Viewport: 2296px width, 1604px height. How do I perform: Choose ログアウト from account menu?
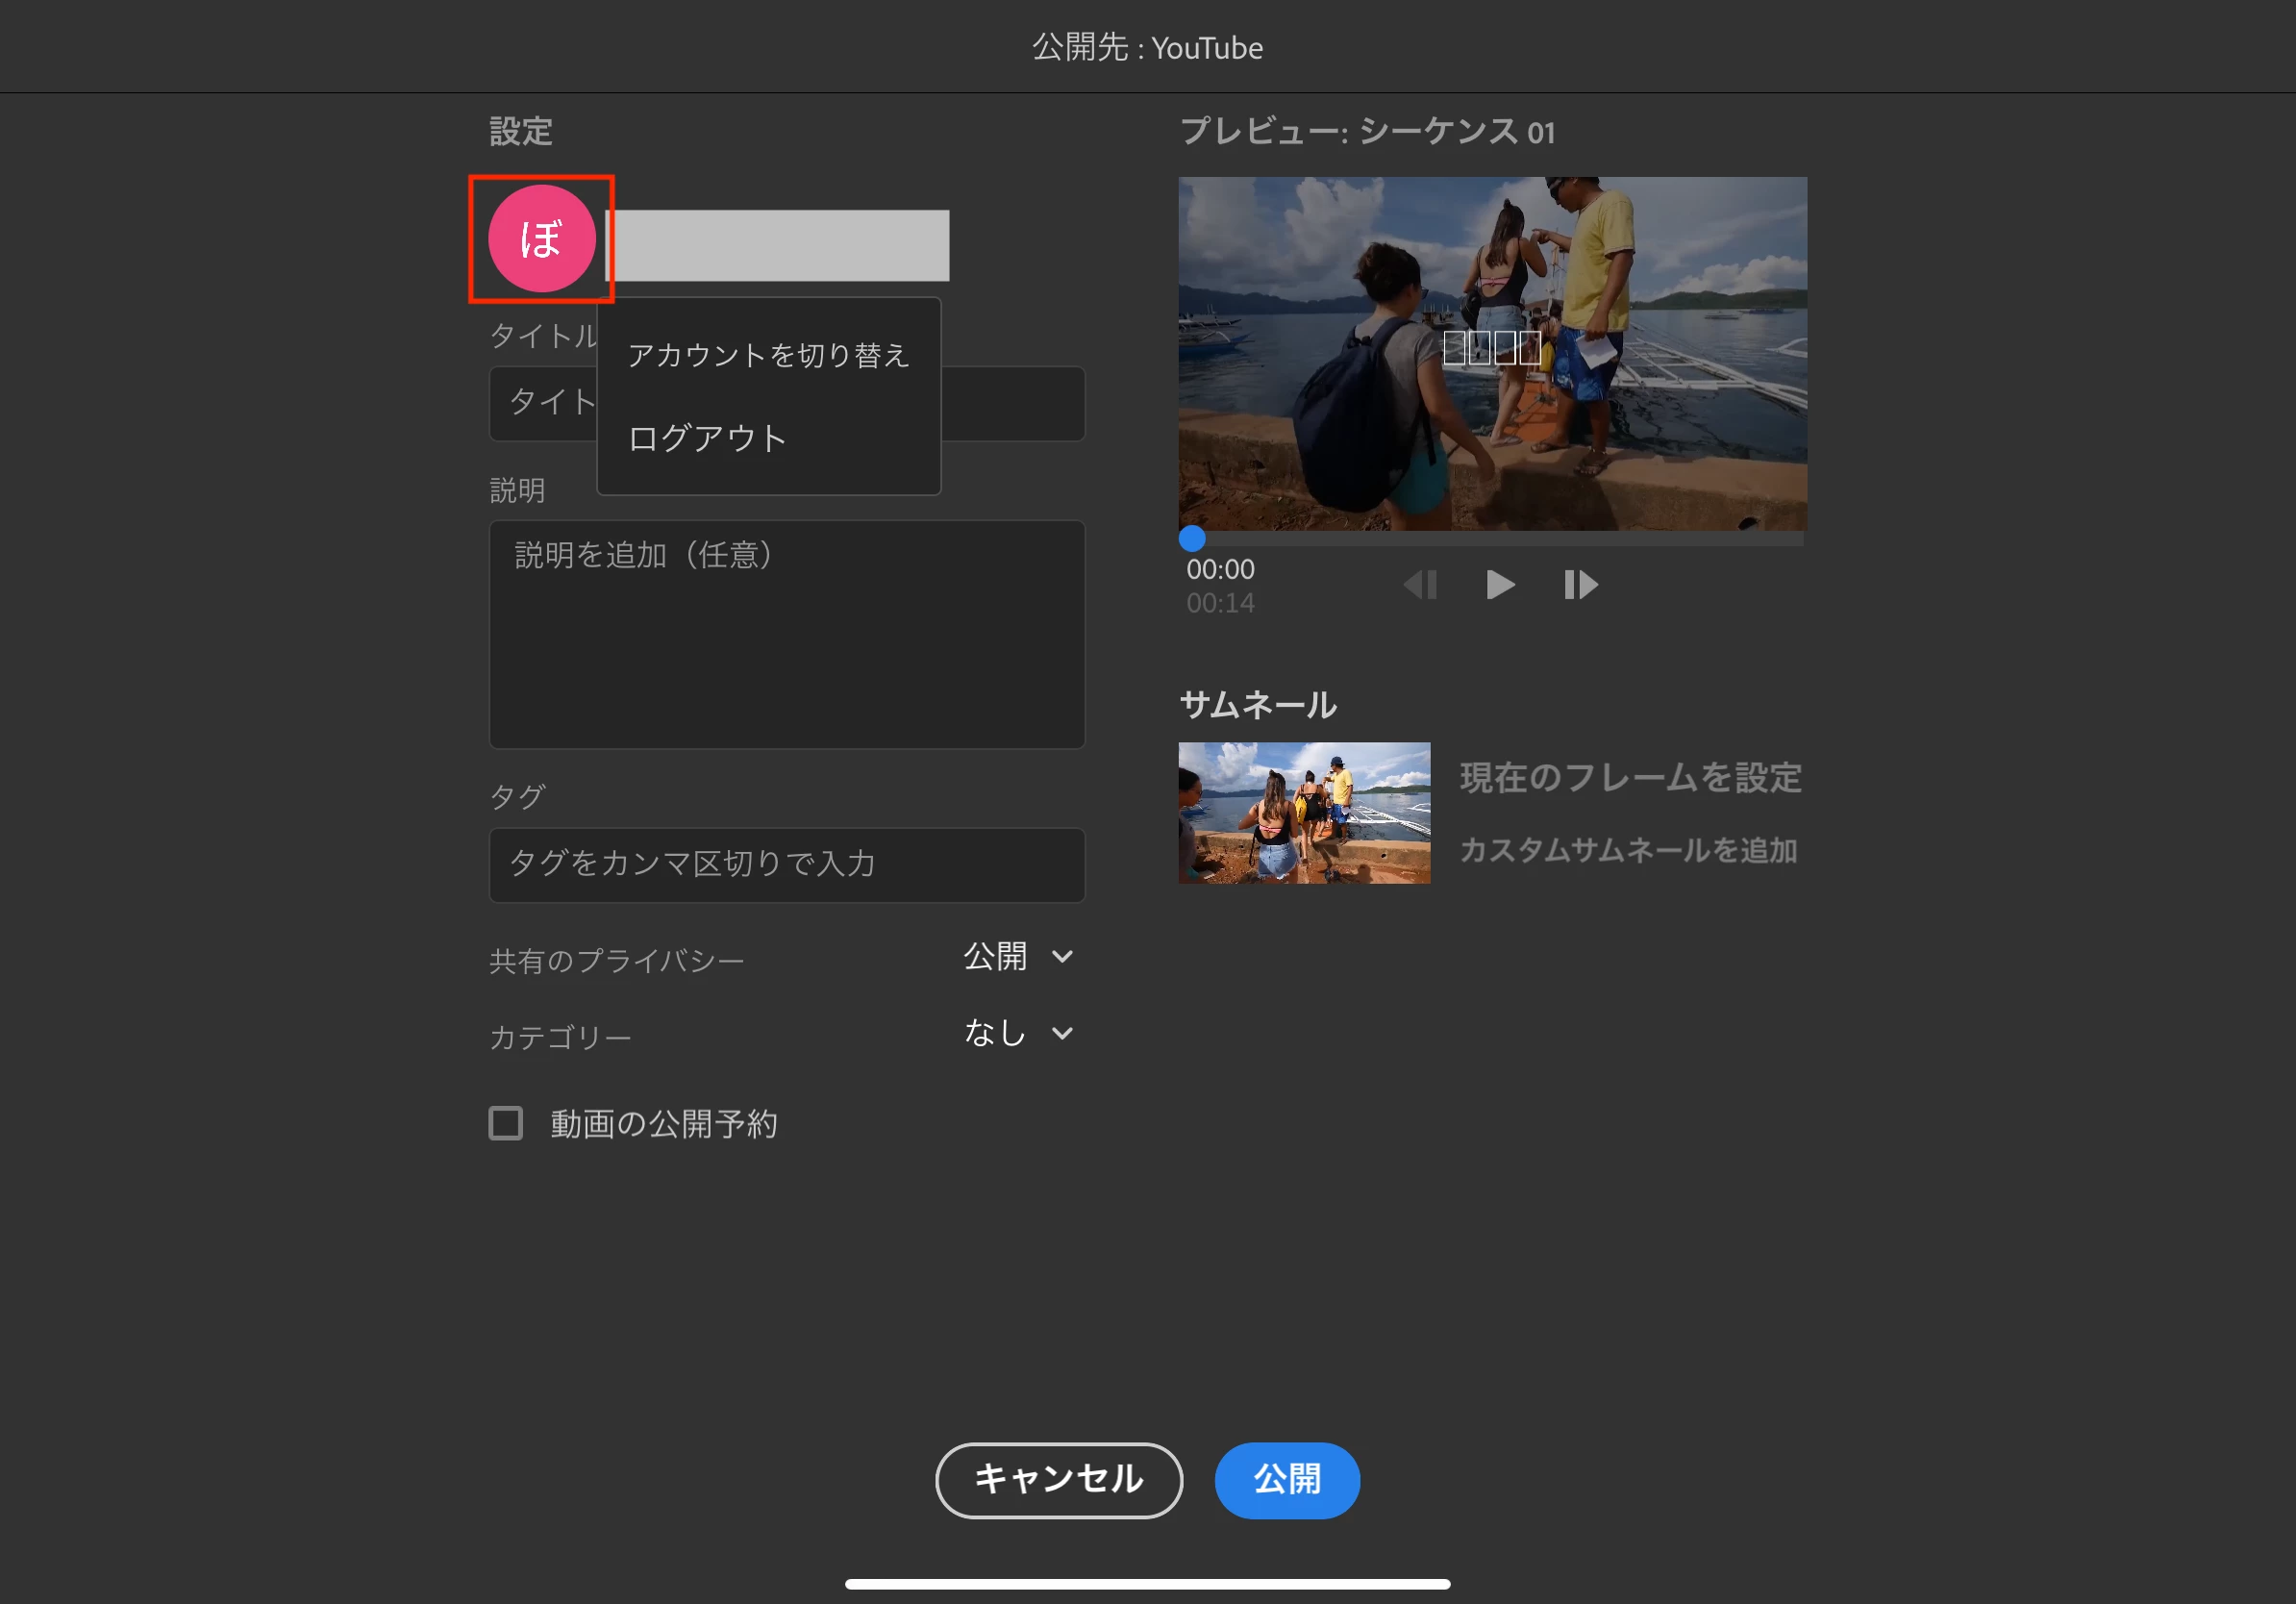coord(707,438)
